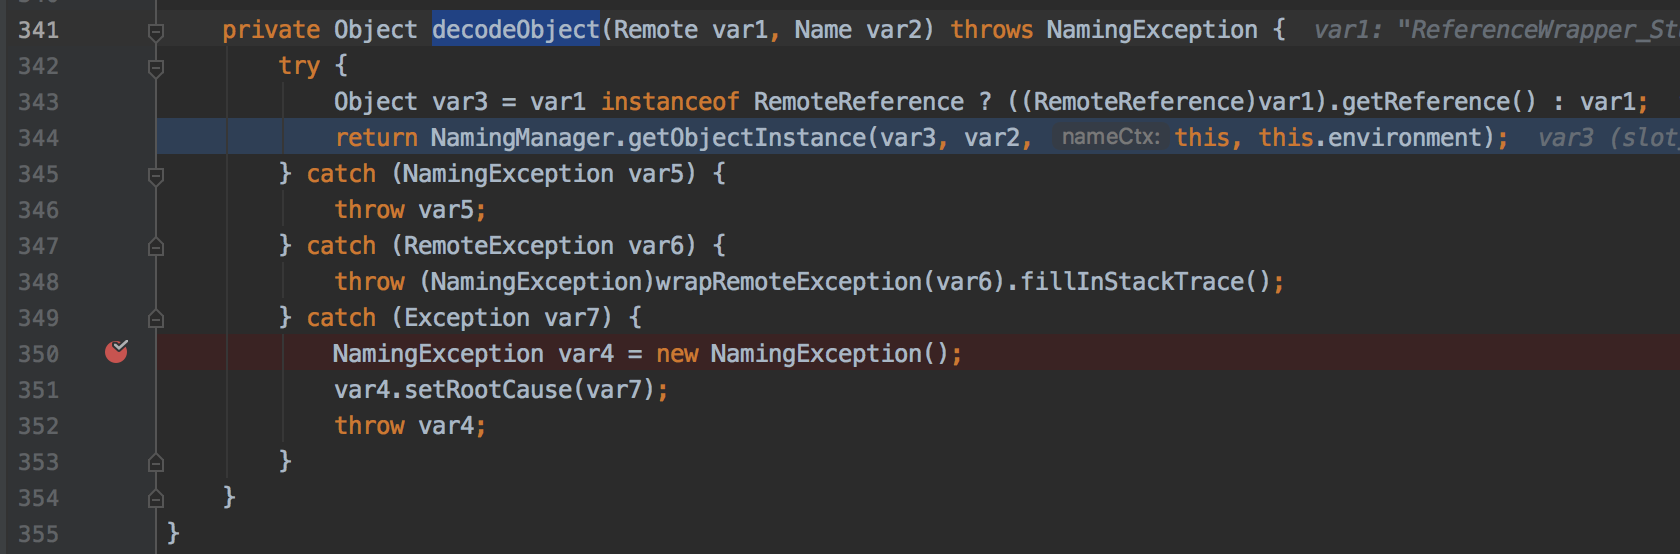Click line number 344 in the gutter

[38, 138]
